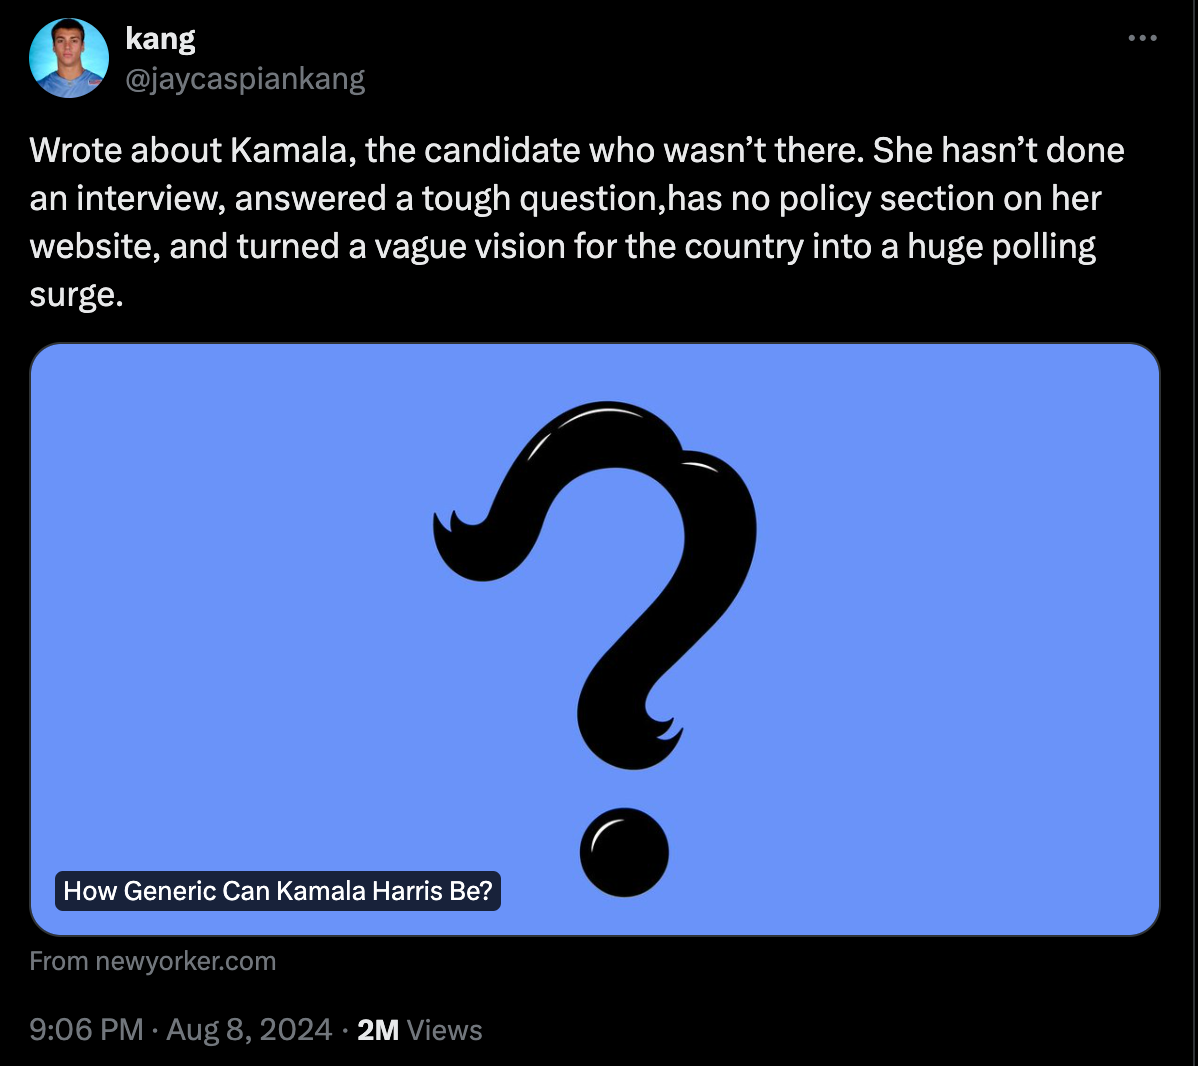Click the word "website," in the tweet text

pos(95,246)
